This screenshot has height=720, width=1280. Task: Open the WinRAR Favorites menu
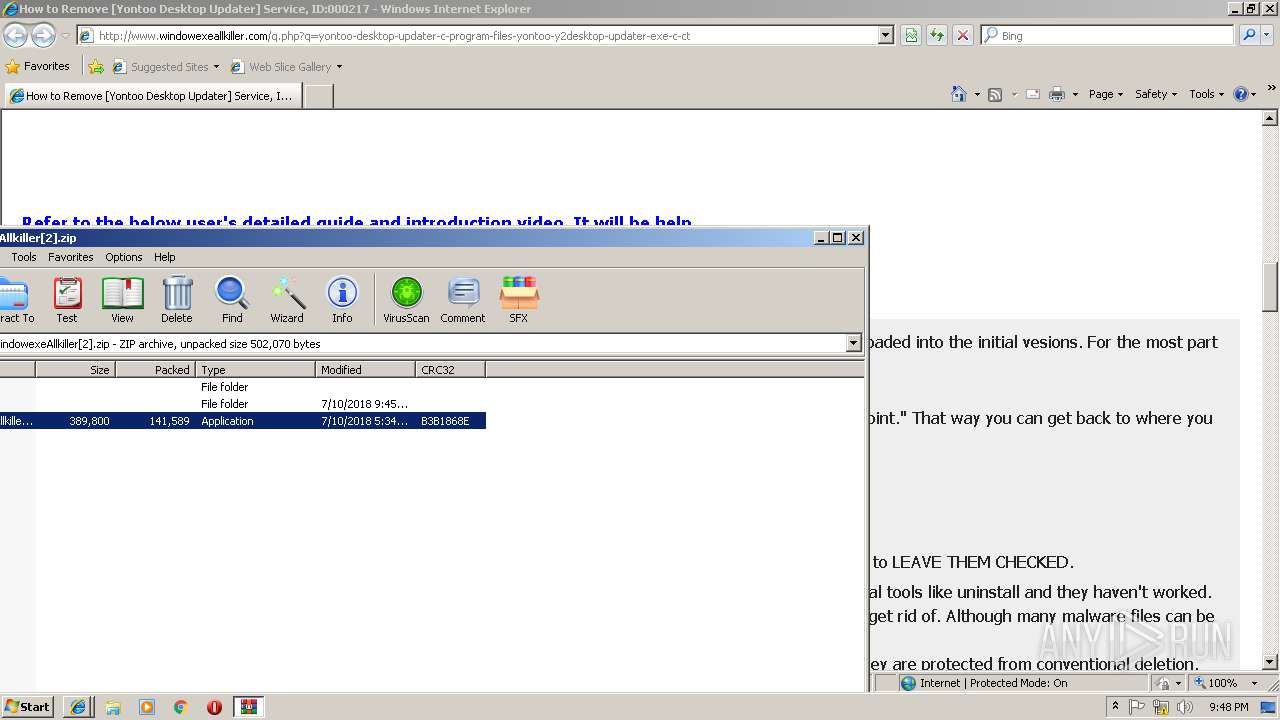pyautogui.click(x=71, y=257)
